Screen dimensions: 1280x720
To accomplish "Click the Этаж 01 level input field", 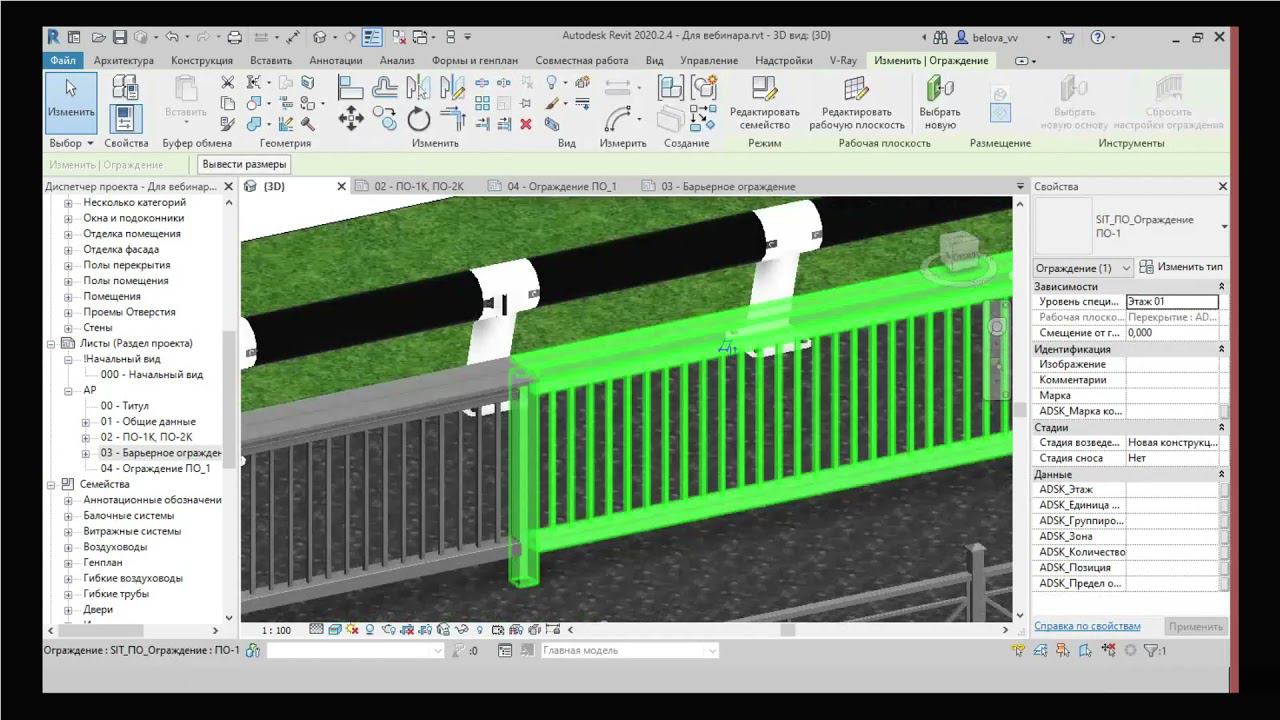I will click(1171, 301).
